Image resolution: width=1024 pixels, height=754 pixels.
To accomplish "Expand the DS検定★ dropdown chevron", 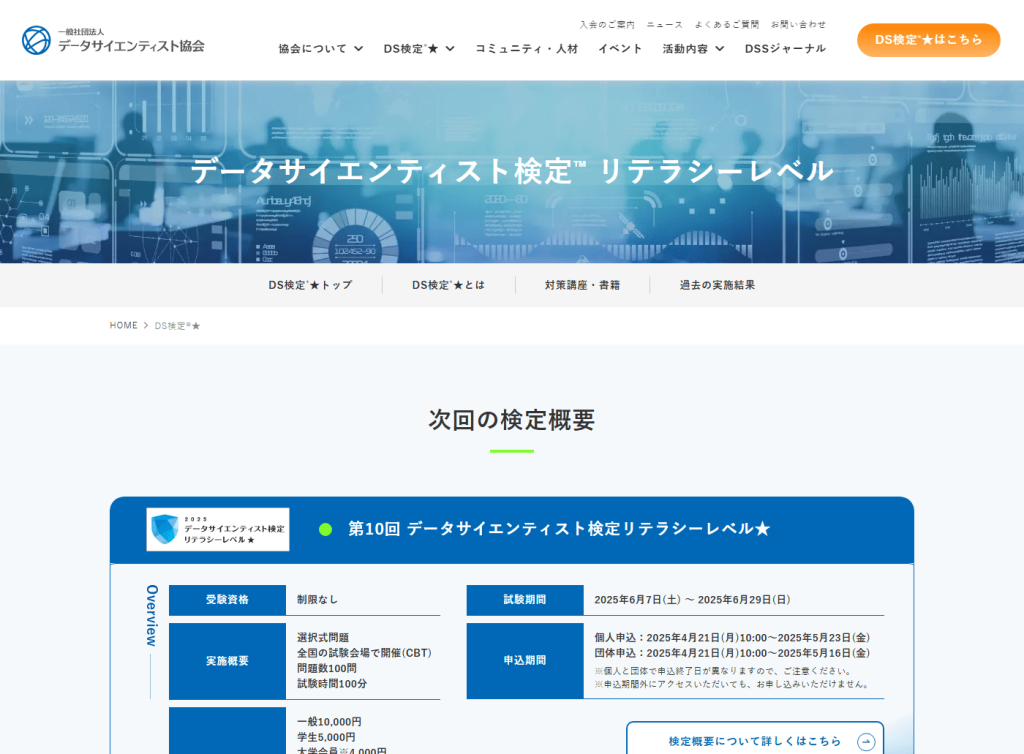I will pos(450,48).
